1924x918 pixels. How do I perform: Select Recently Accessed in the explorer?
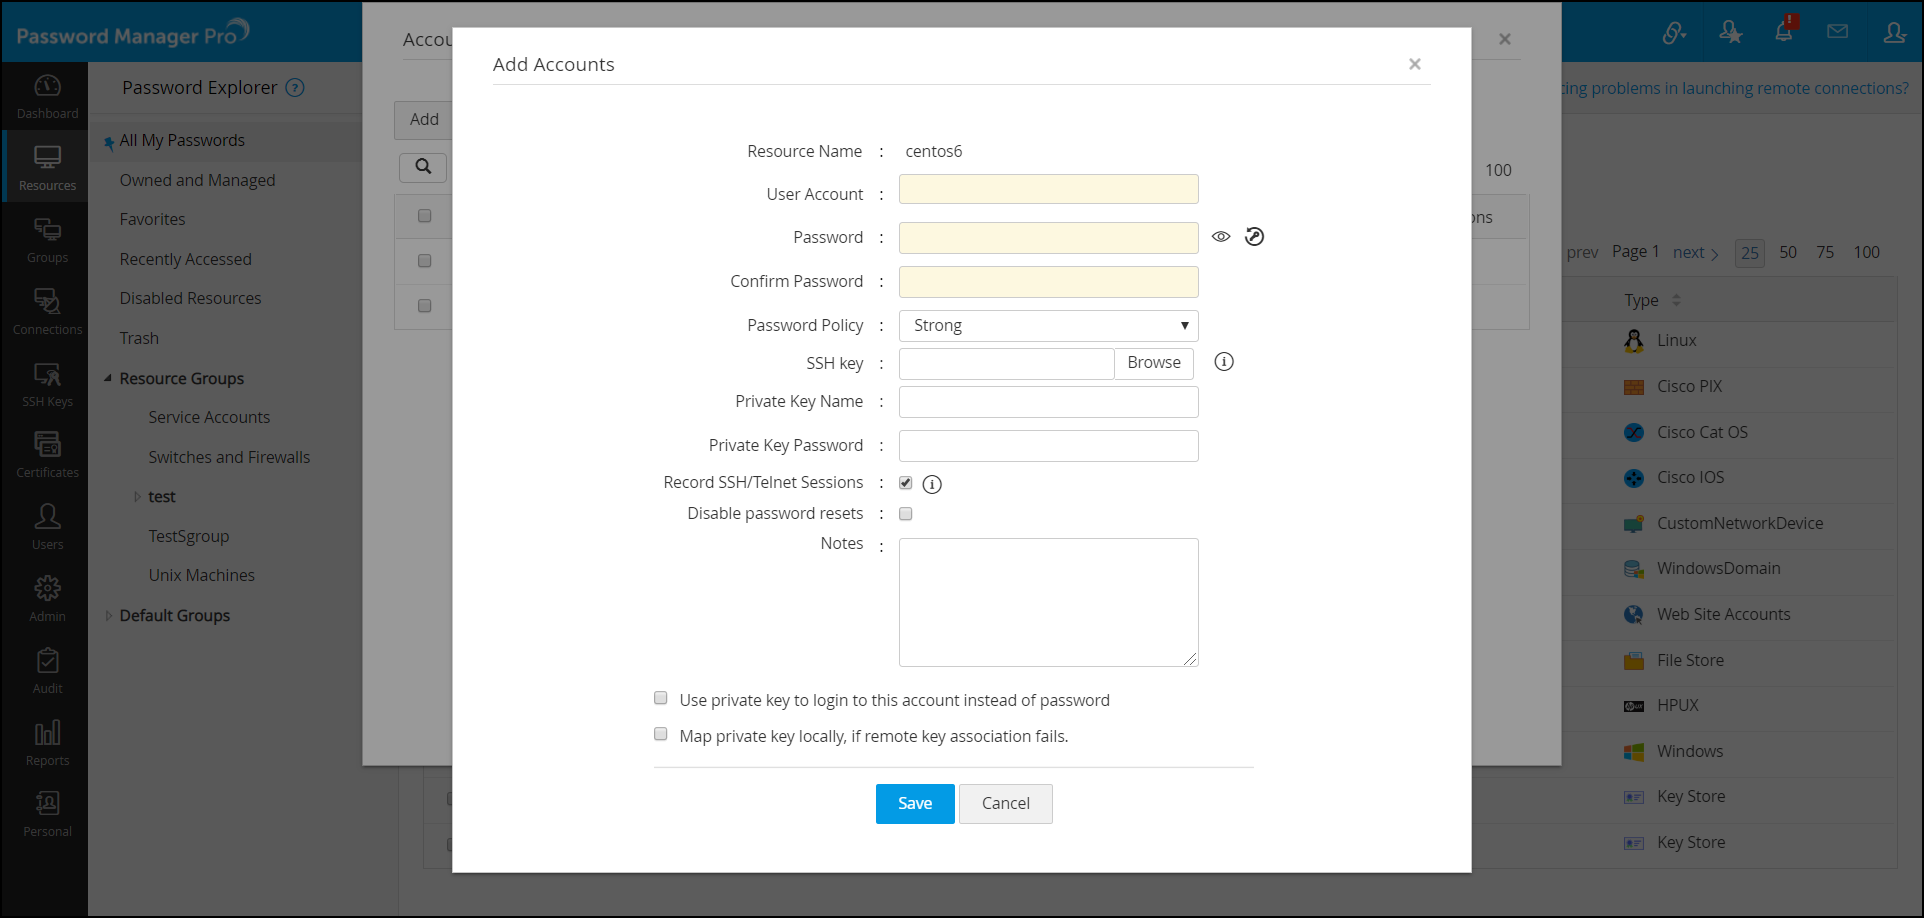(x=185, y=259)
